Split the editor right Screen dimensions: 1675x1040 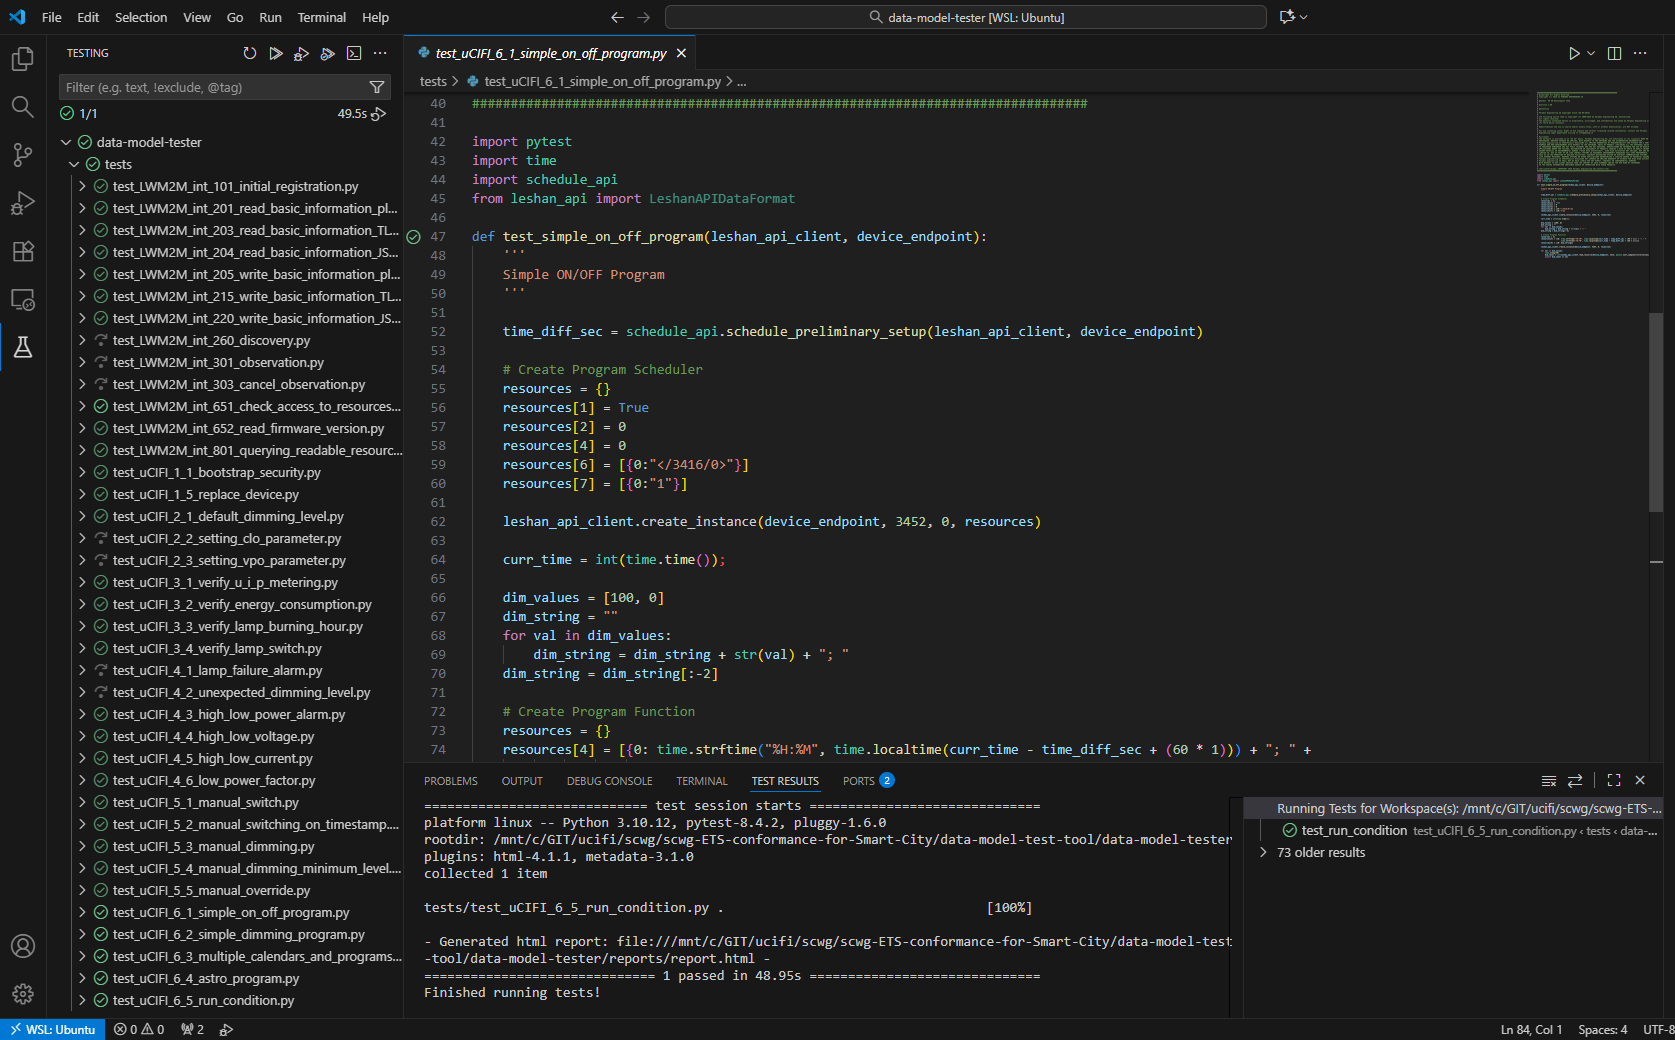[1614, 53]
